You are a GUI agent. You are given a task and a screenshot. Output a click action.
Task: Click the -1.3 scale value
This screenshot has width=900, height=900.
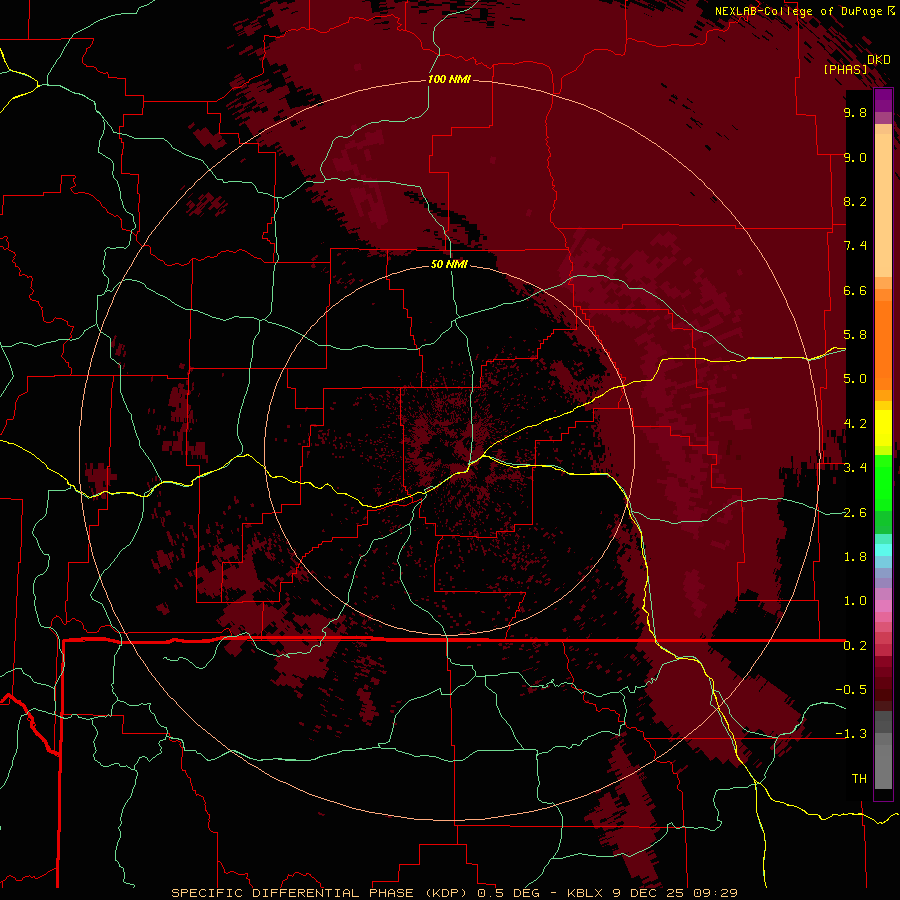coord(851,734)
